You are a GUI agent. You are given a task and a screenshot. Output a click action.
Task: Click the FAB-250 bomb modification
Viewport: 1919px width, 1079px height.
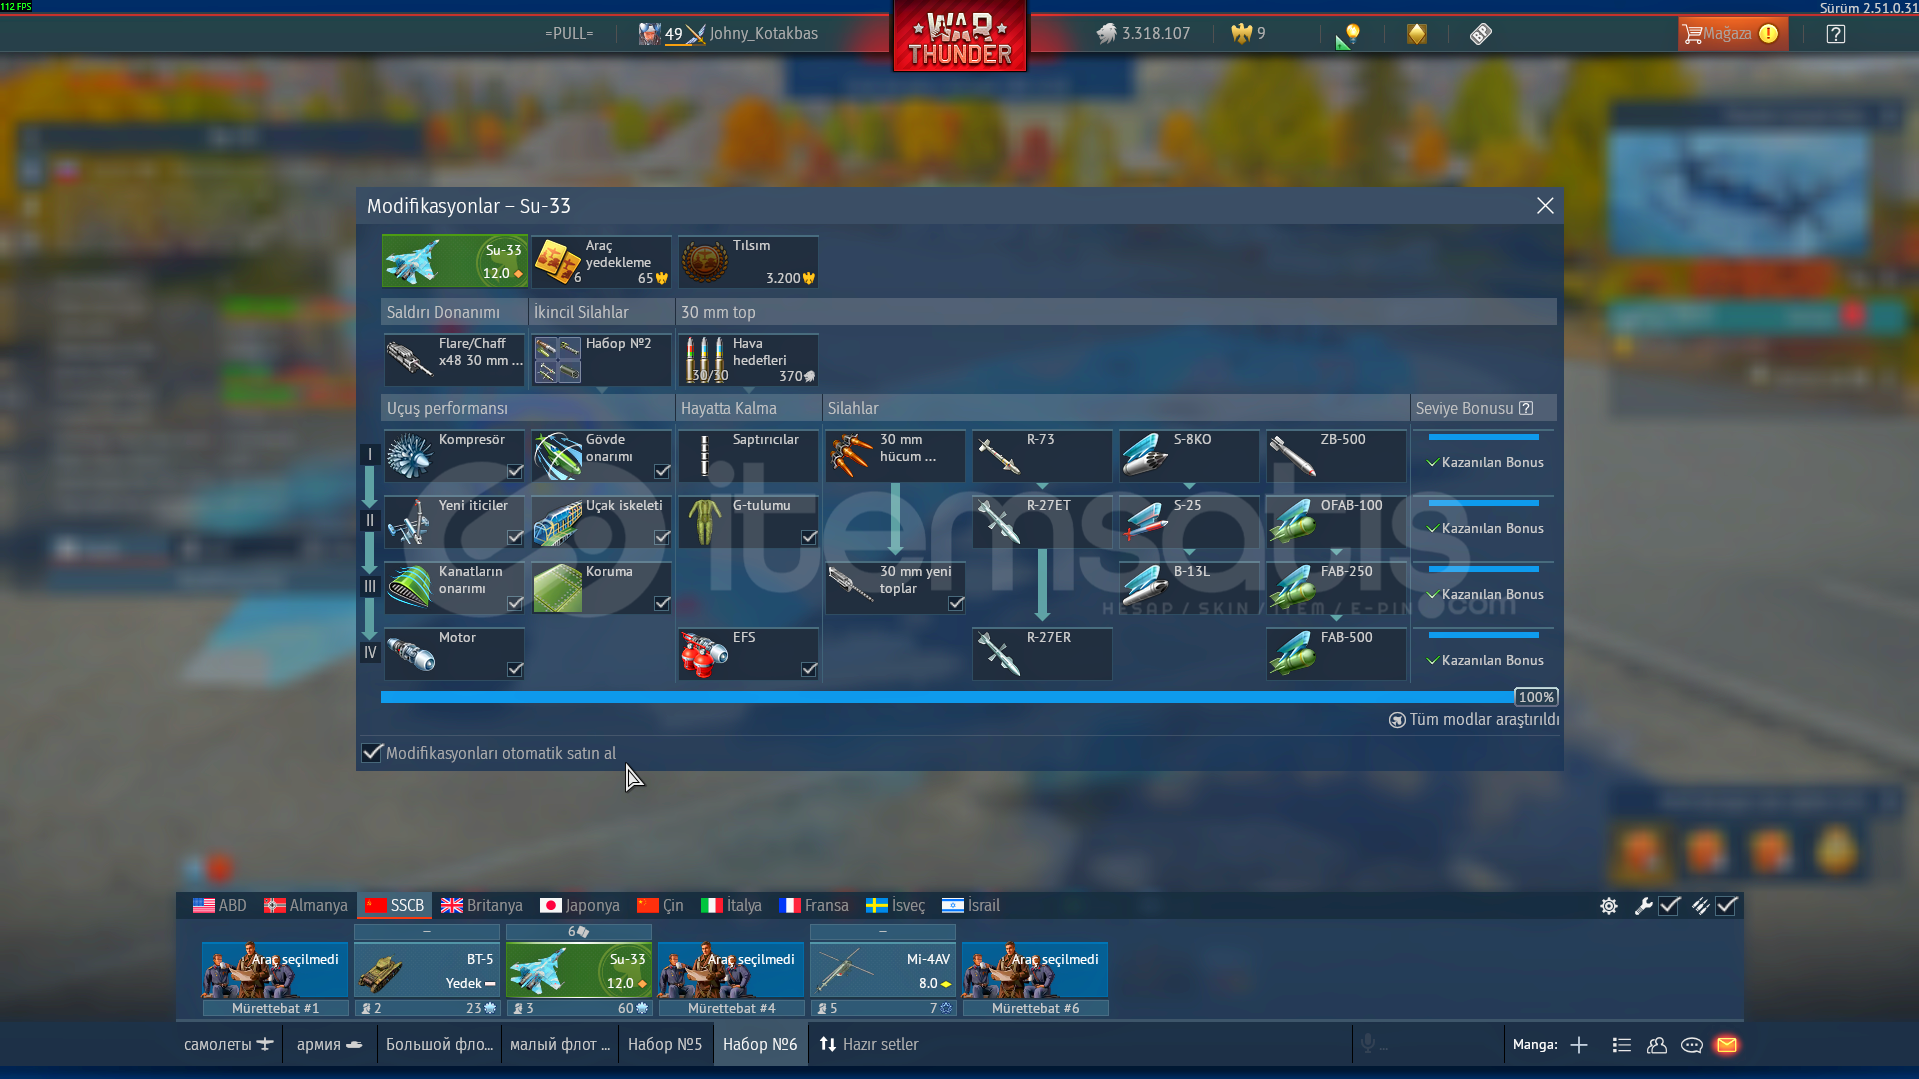point(1336,588)
